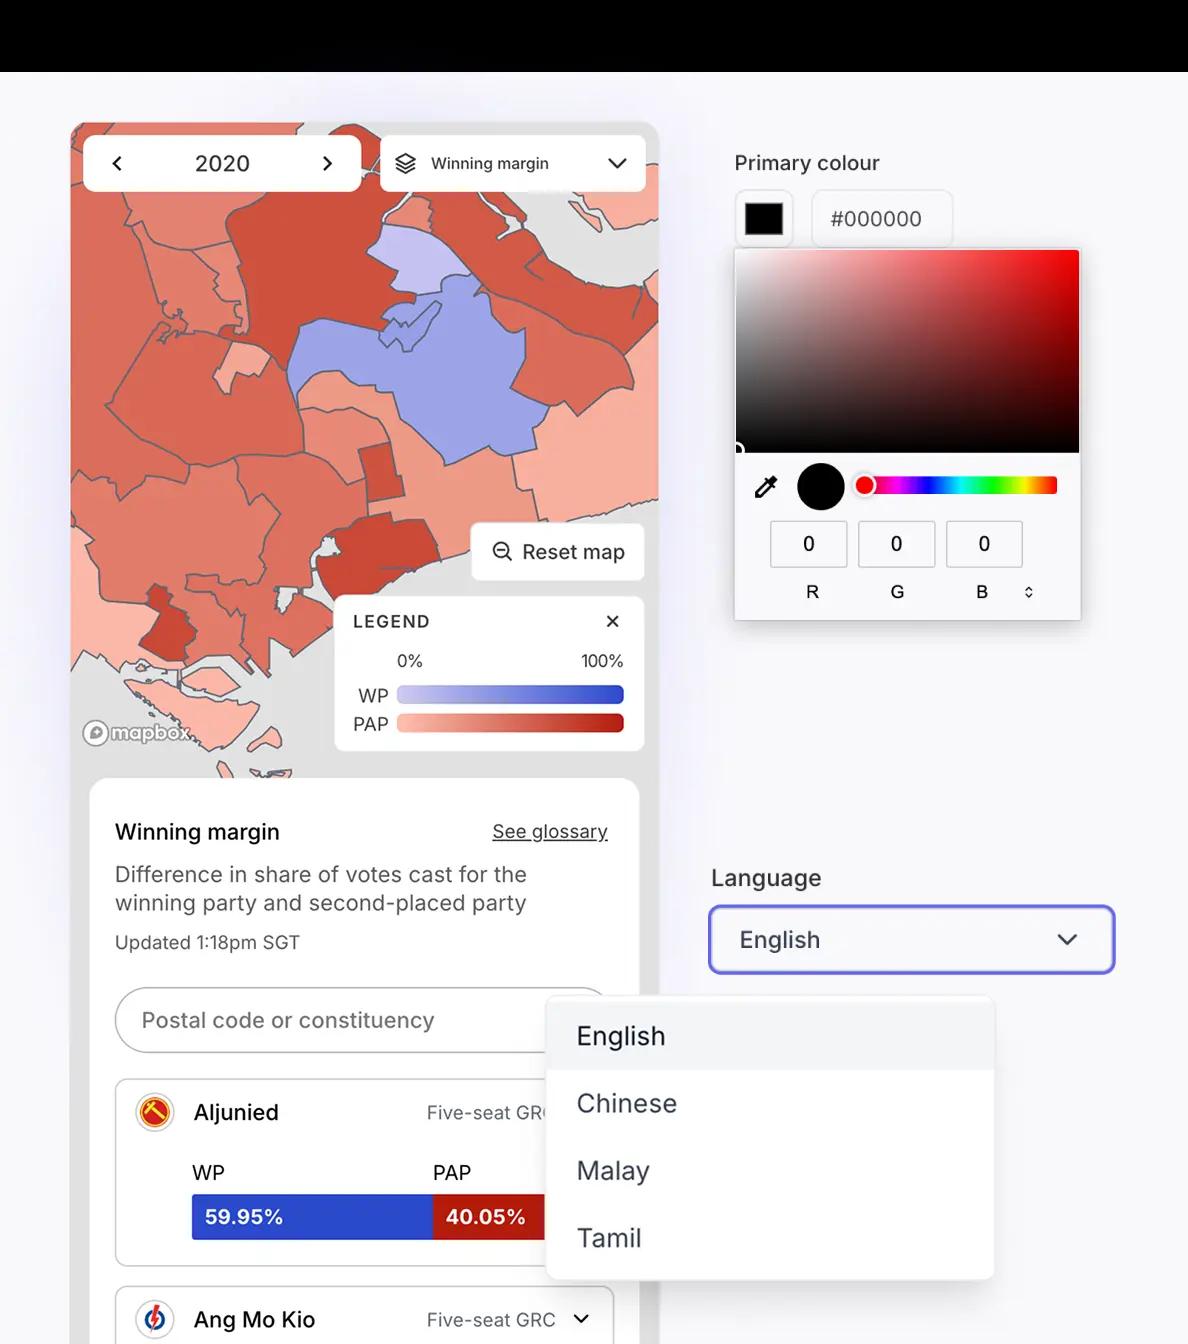This screenshot has height=1344, width=1188.
Task: Close the map legend panel
Action: 613,621
